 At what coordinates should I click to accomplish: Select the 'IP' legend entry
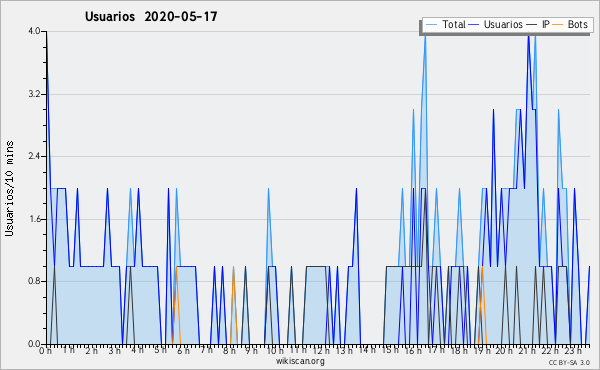(x=538, y=24)
